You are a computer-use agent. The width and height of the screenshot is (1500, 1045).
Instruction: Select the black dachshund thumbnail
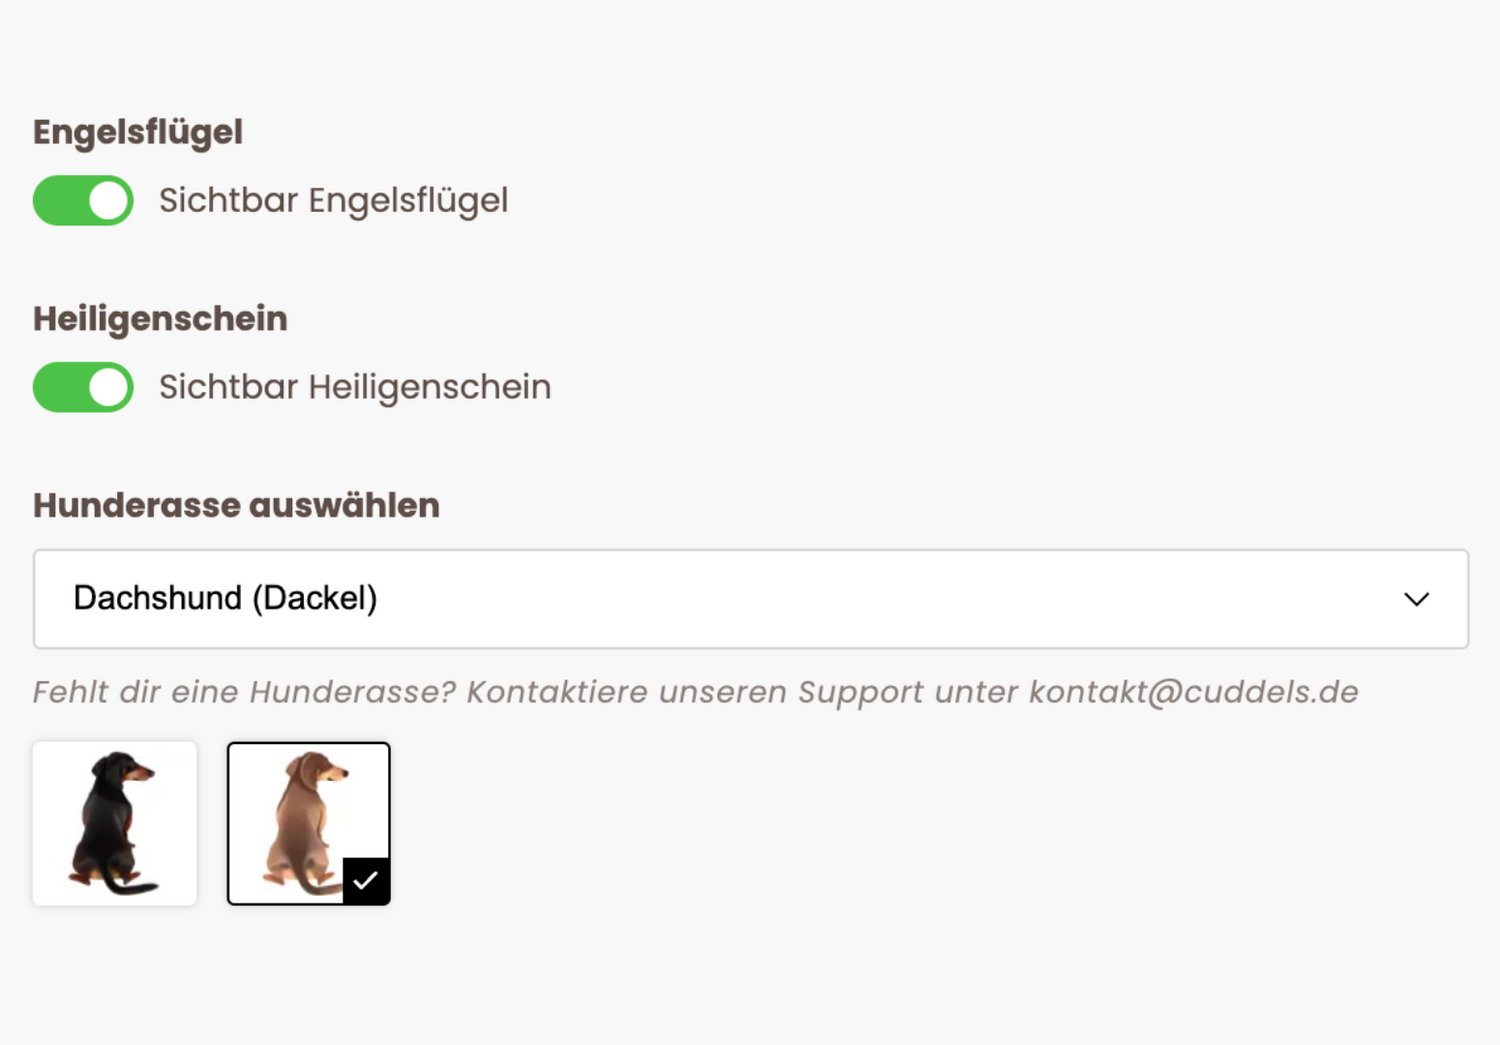pyautogui.click(x=115, y=823)
